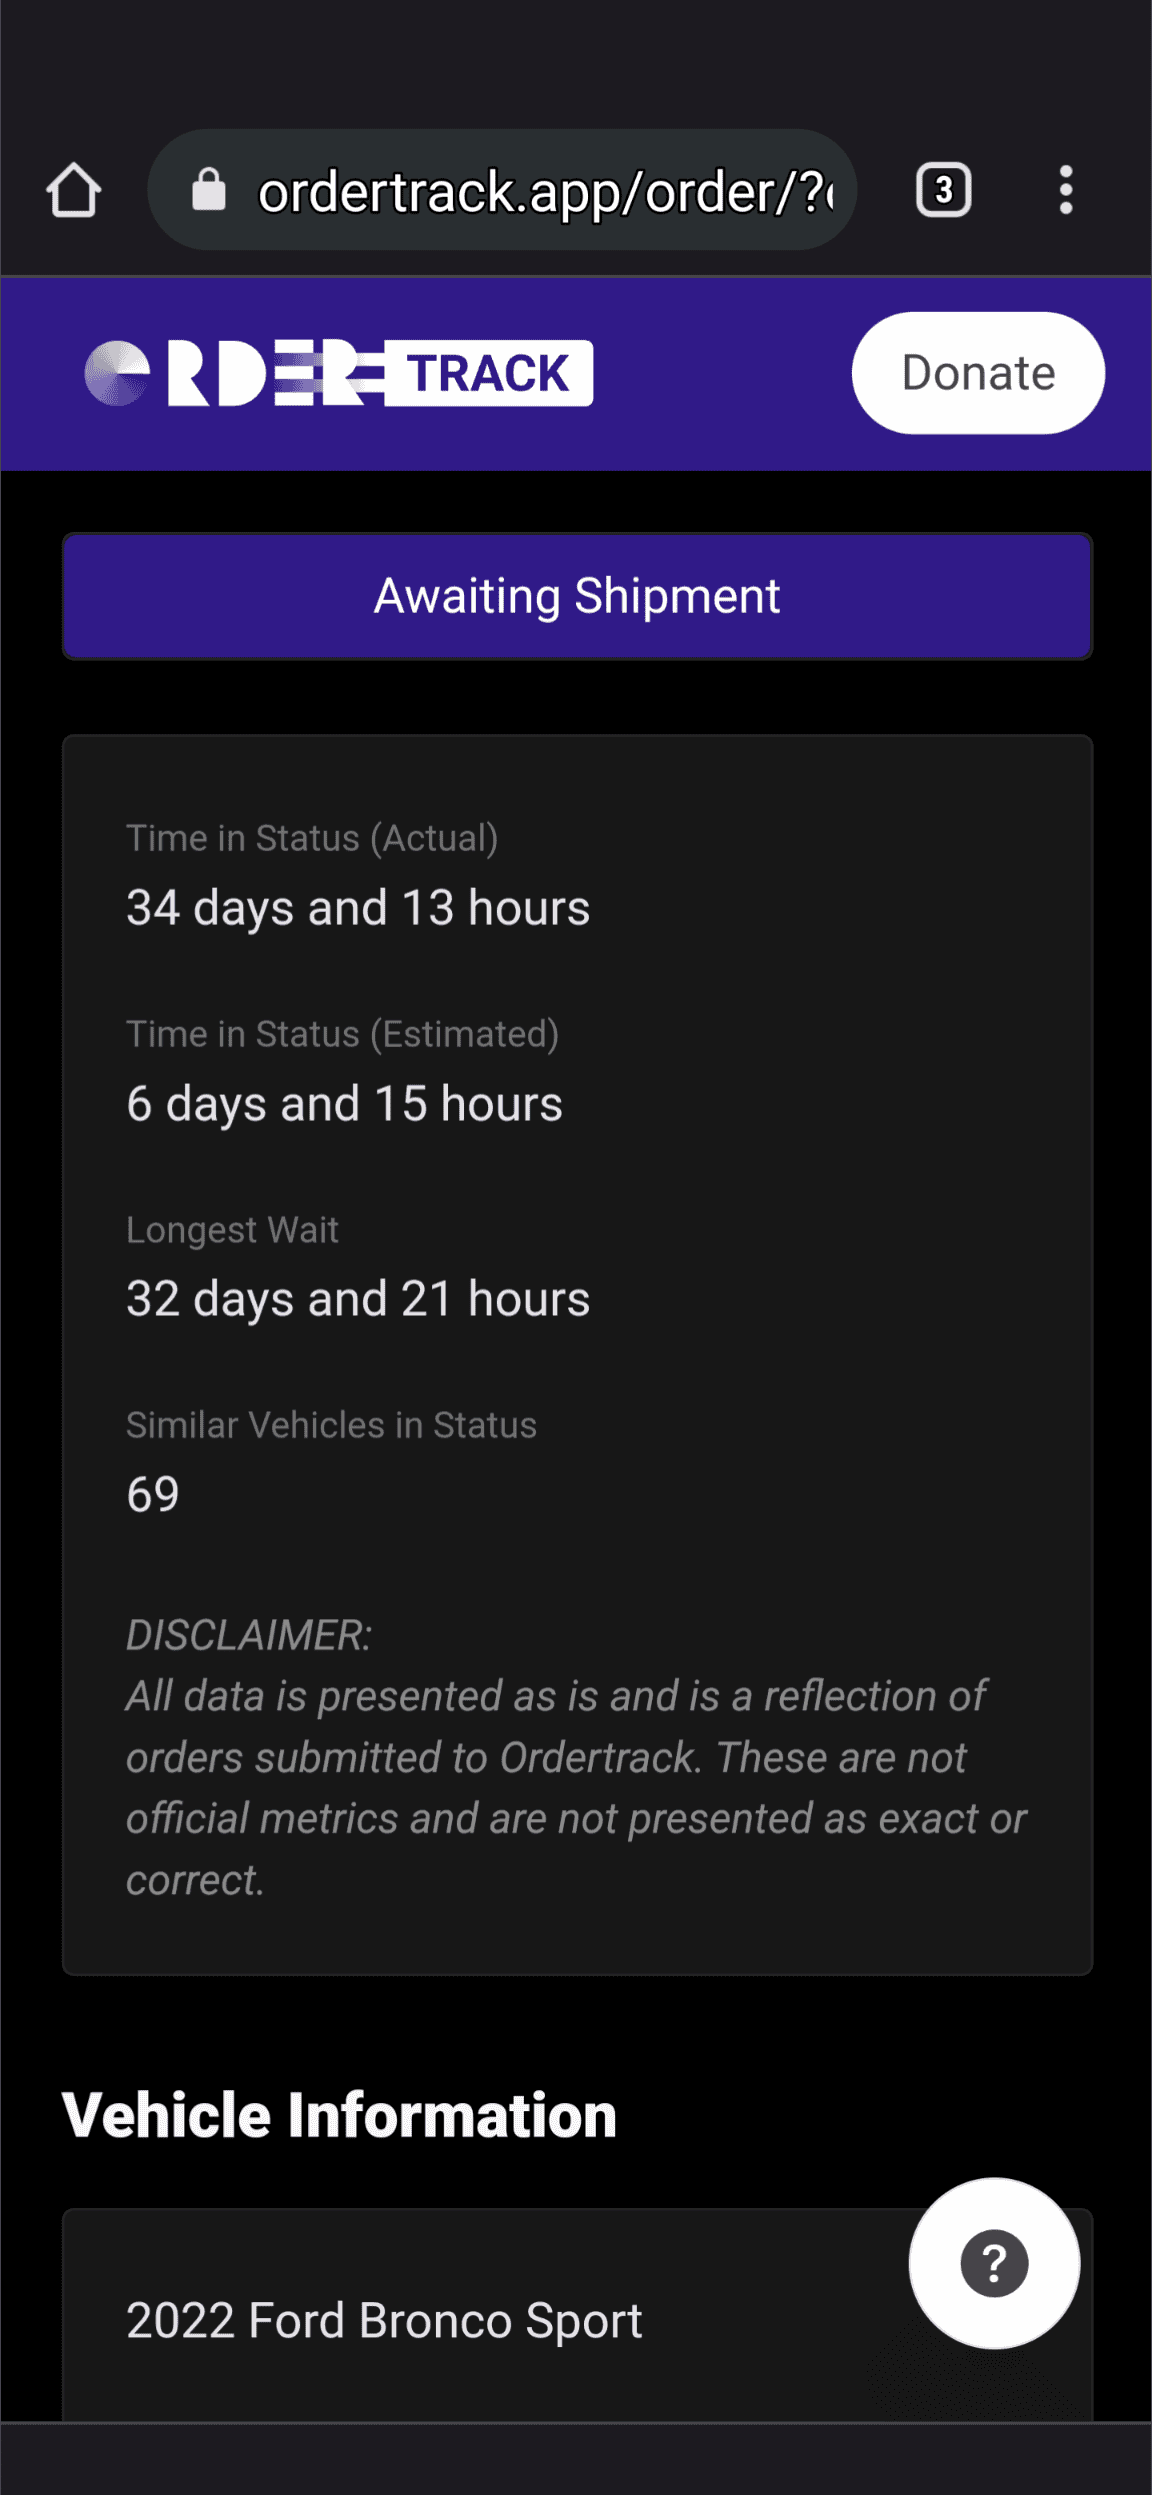Image resolution: width=1152 pixels, height=2495 pixels.
Task: Tap the Time in Status (Estimated) value
Action: pos(344,1104)
